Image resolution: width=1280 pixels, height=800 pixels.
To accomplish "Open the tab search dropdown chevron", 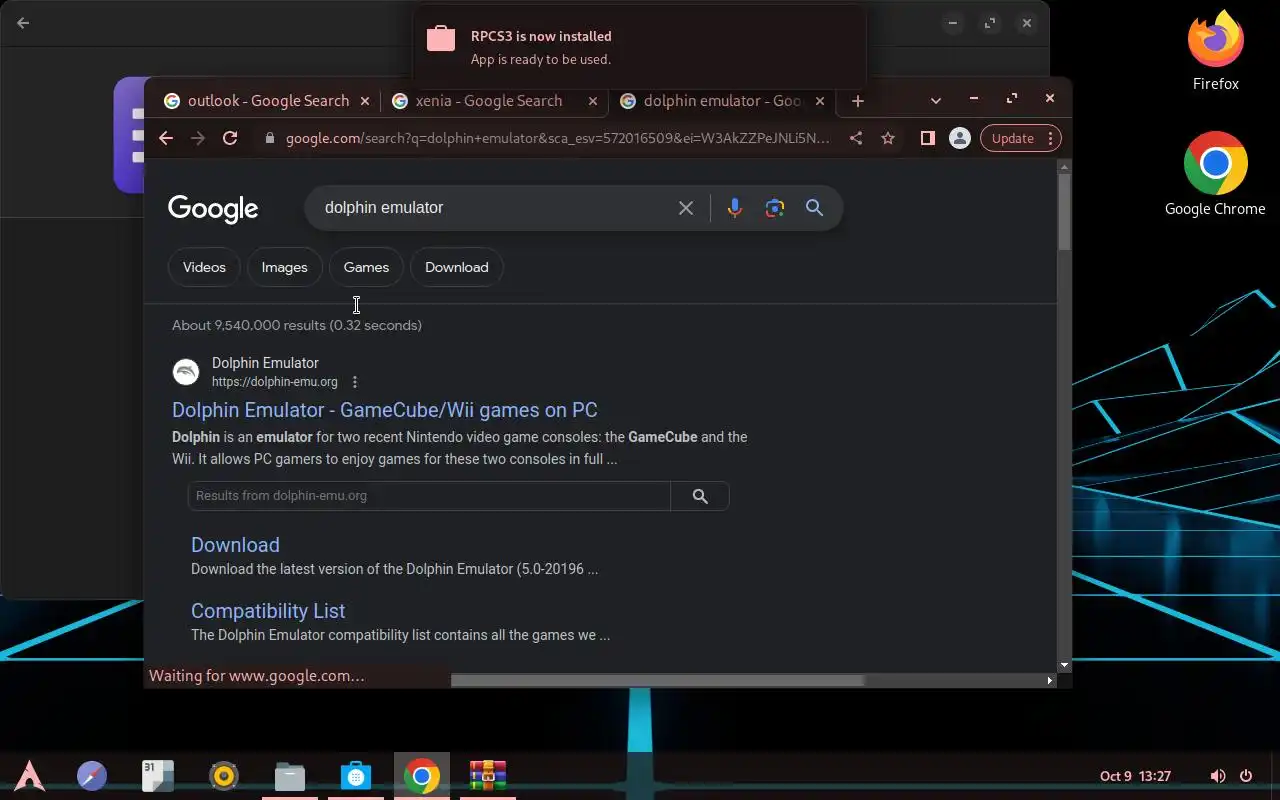I will (936, 100).
